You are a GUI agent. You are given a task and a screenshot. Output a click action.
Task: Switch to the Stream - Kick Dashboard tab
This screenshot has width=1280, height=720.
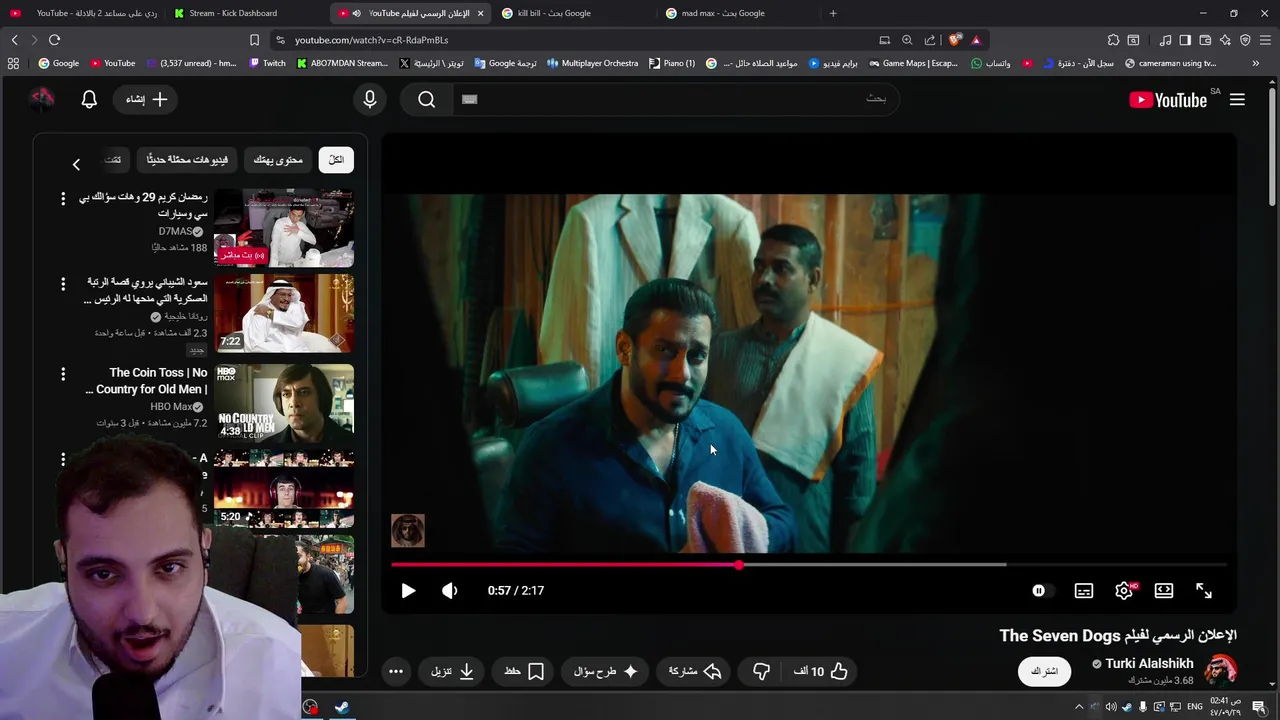233,13
